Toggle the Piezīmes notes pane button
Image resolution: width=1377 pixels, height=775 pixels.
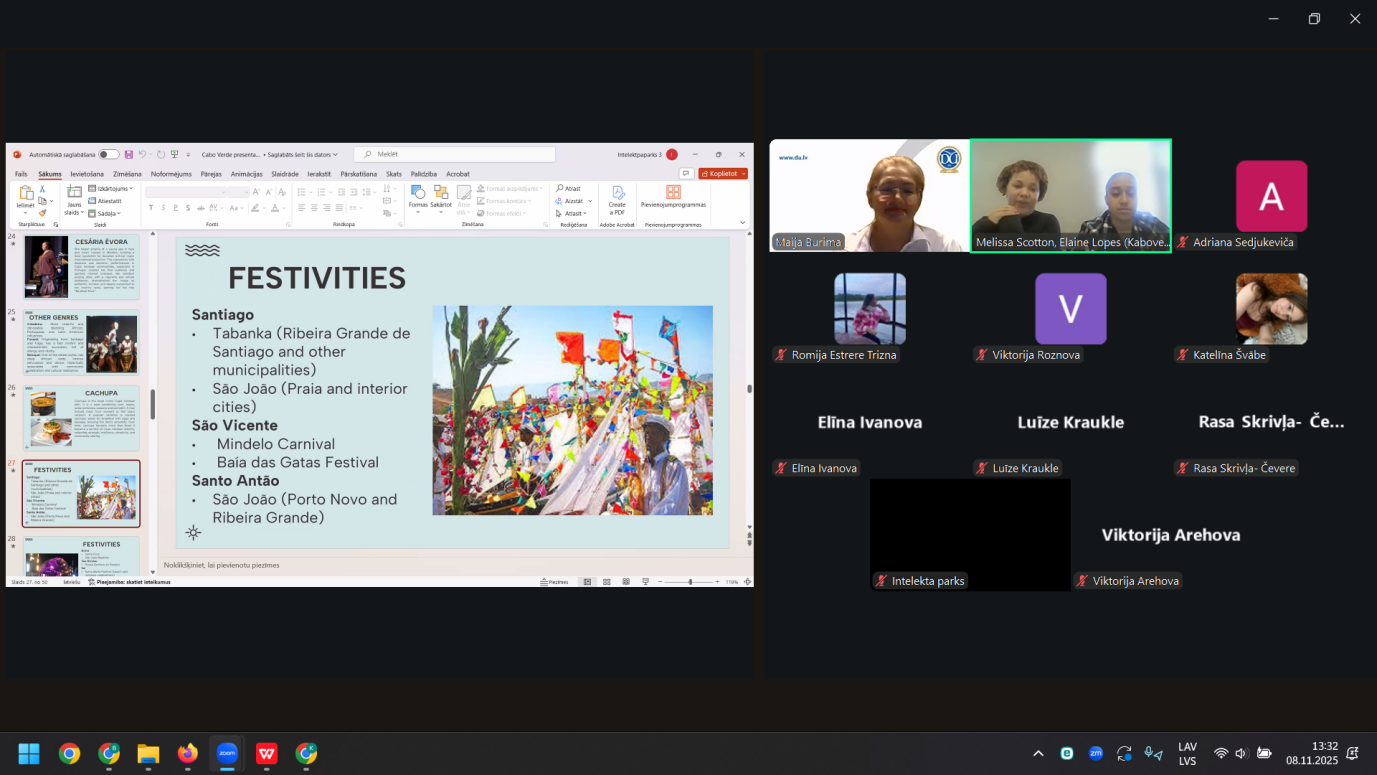(554, 581)
